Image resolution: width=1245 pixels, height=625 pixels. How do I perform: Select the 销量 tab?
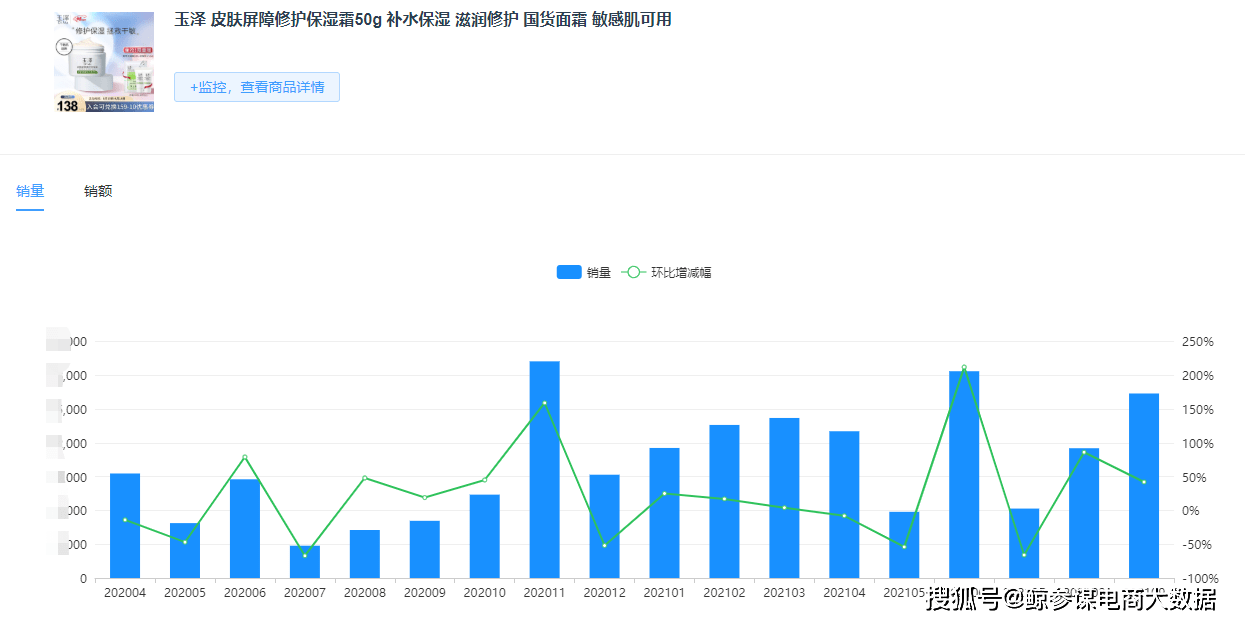(x=30, y=191)
